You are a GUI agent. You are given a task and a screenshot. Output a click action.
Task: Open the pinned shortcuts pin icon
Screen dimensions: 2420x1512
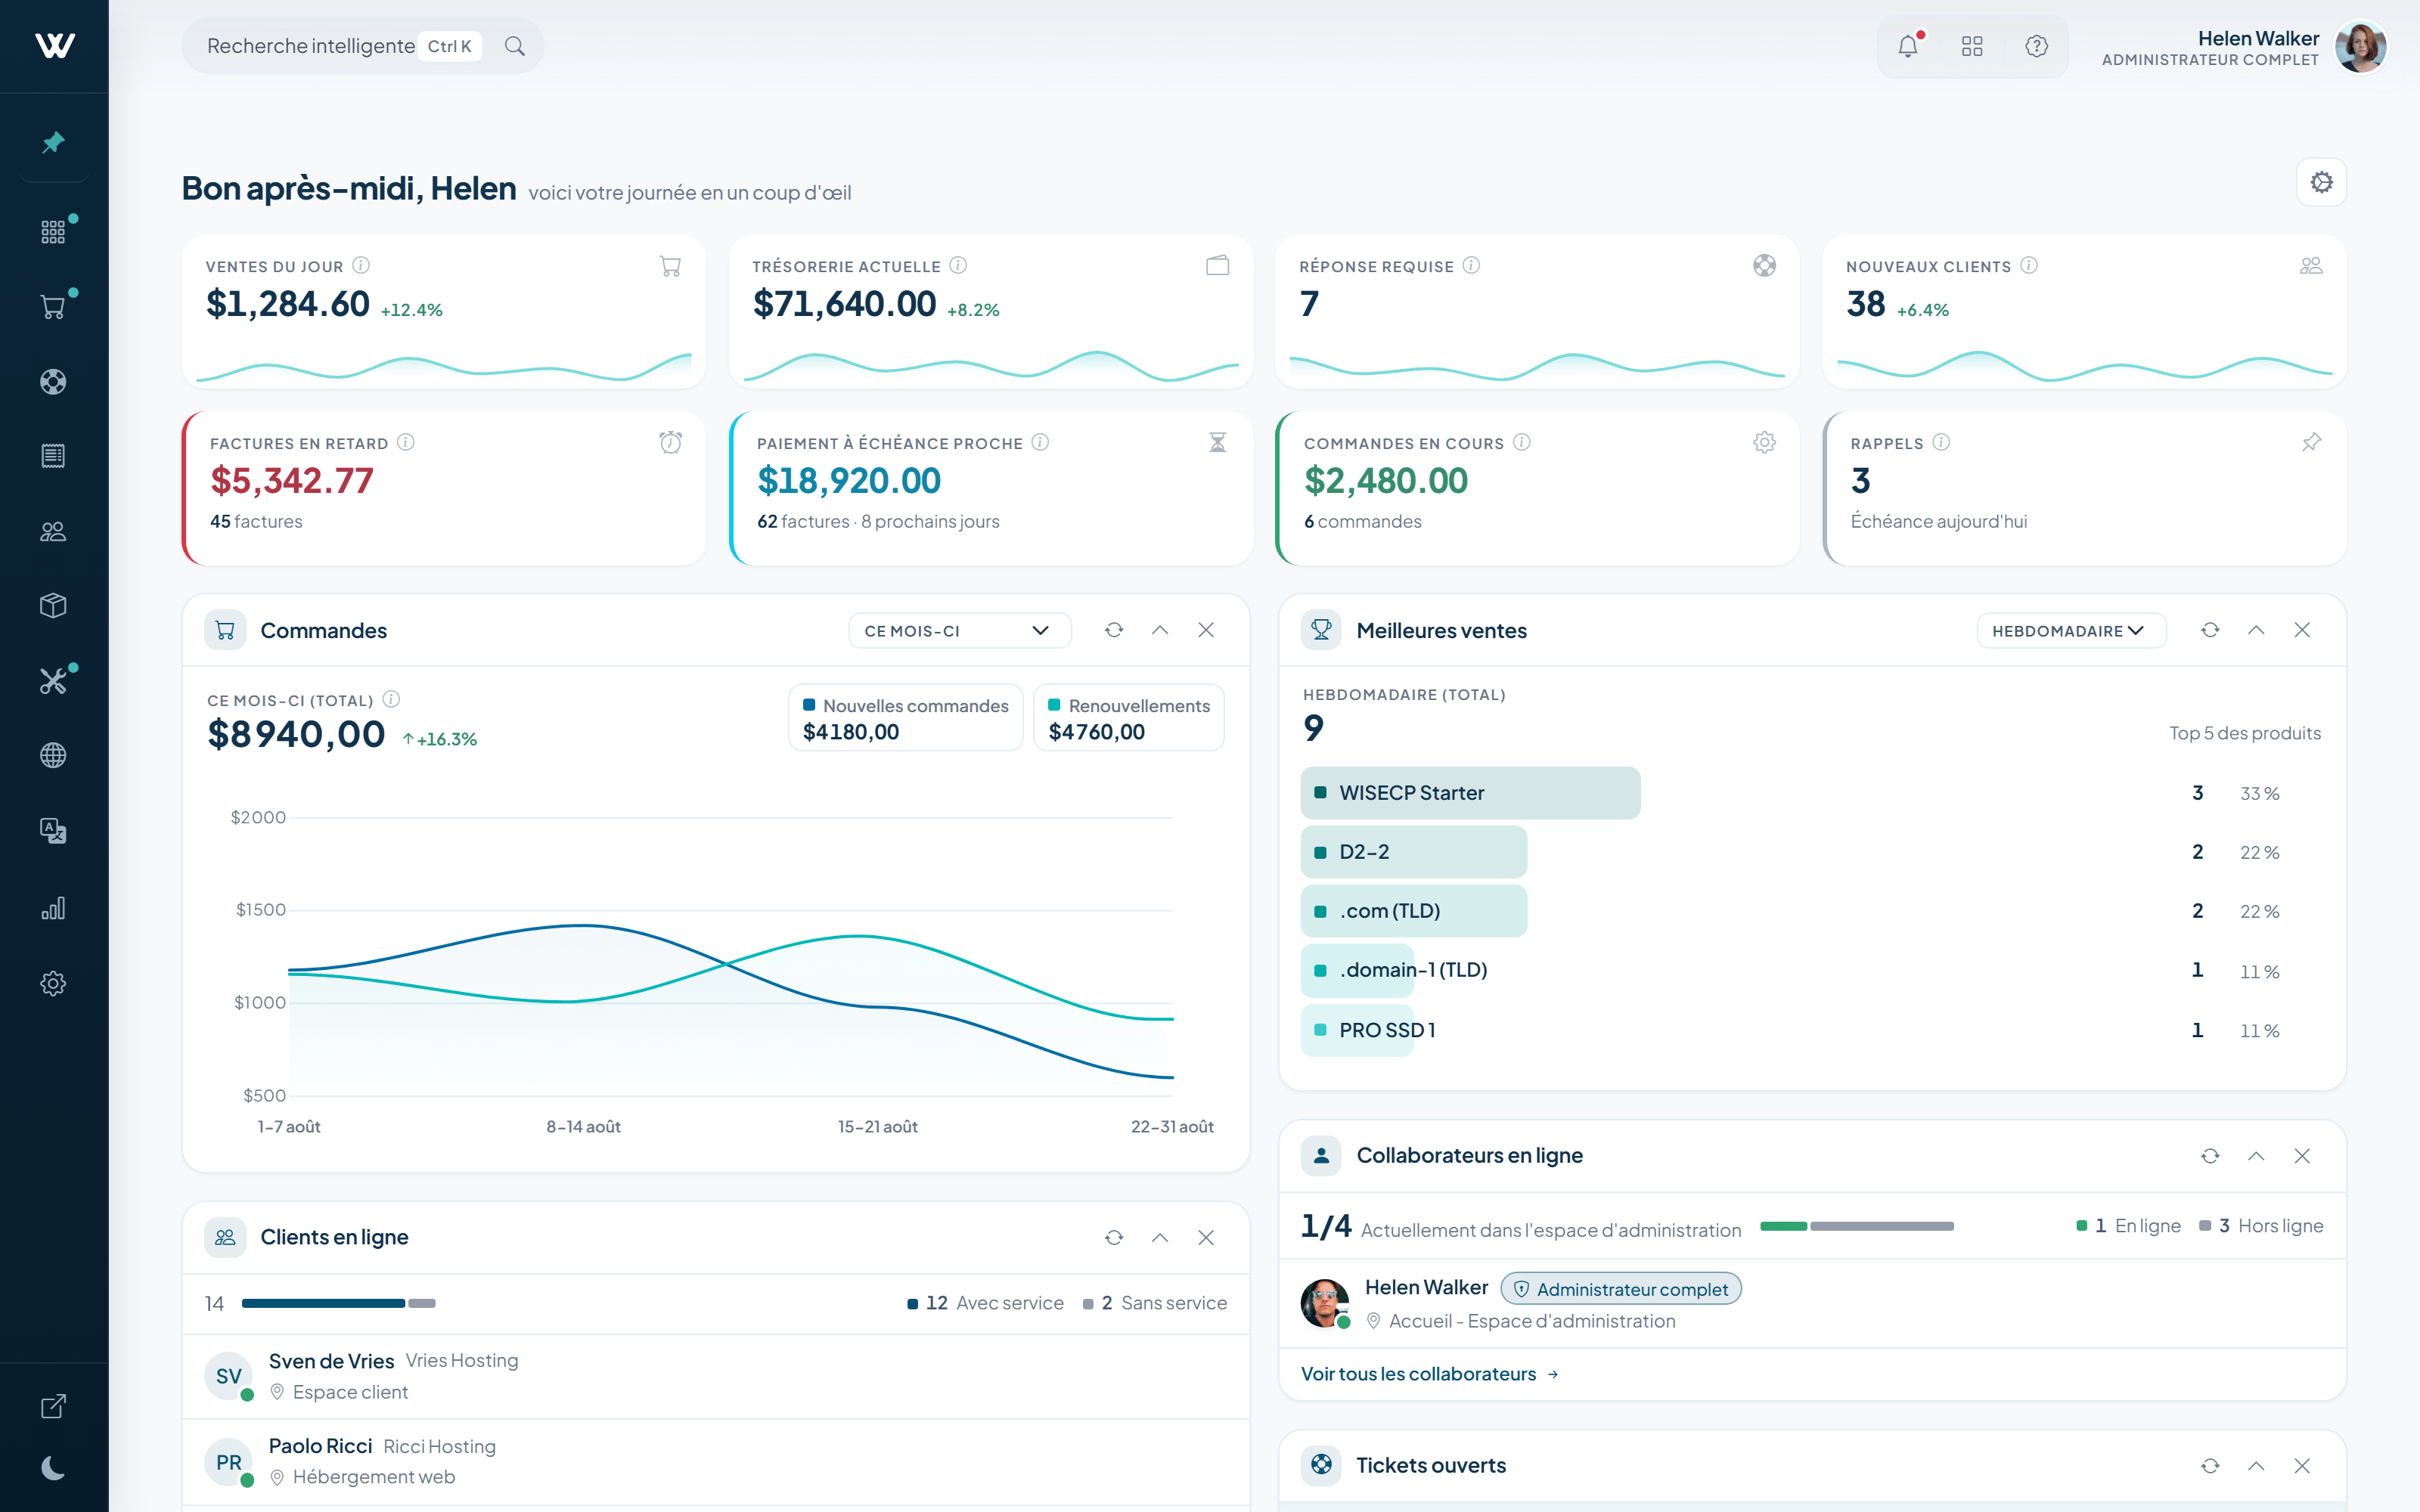tap(54, 143)
